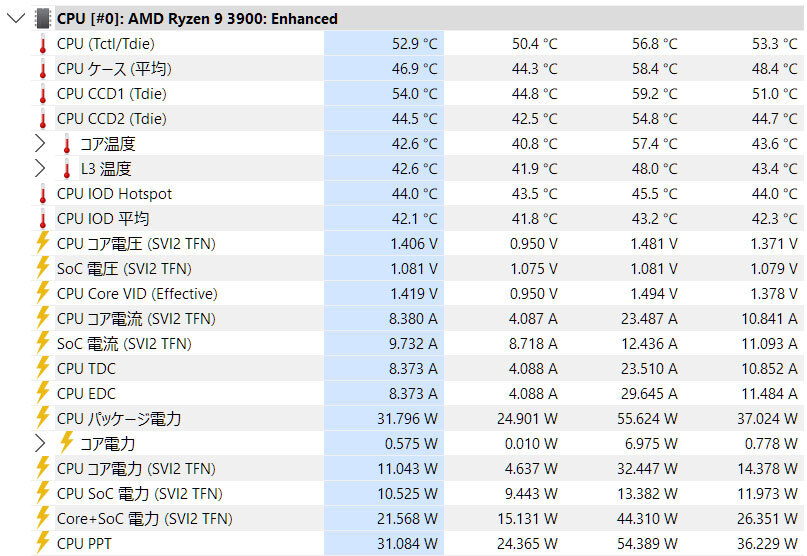The height and width of the screenshot is (556, 807).
Task: Select the CPU パッケージ電力 label
Action: pos(119,419)
